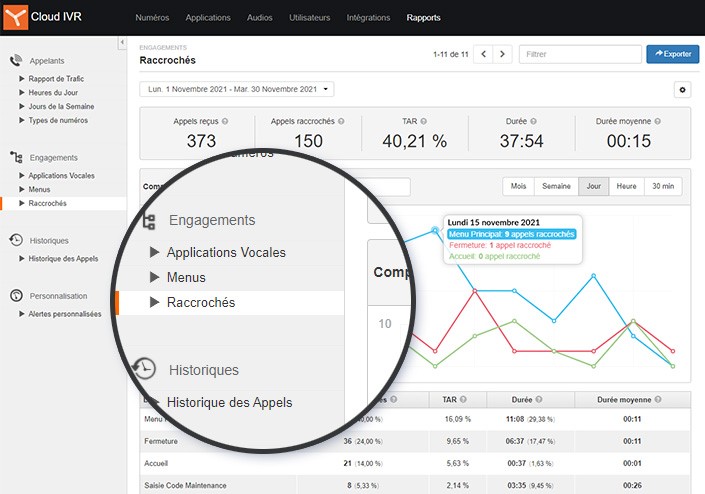705x494 pixels.
Task: Go to previous results page arrow
Action: (483, 54)
